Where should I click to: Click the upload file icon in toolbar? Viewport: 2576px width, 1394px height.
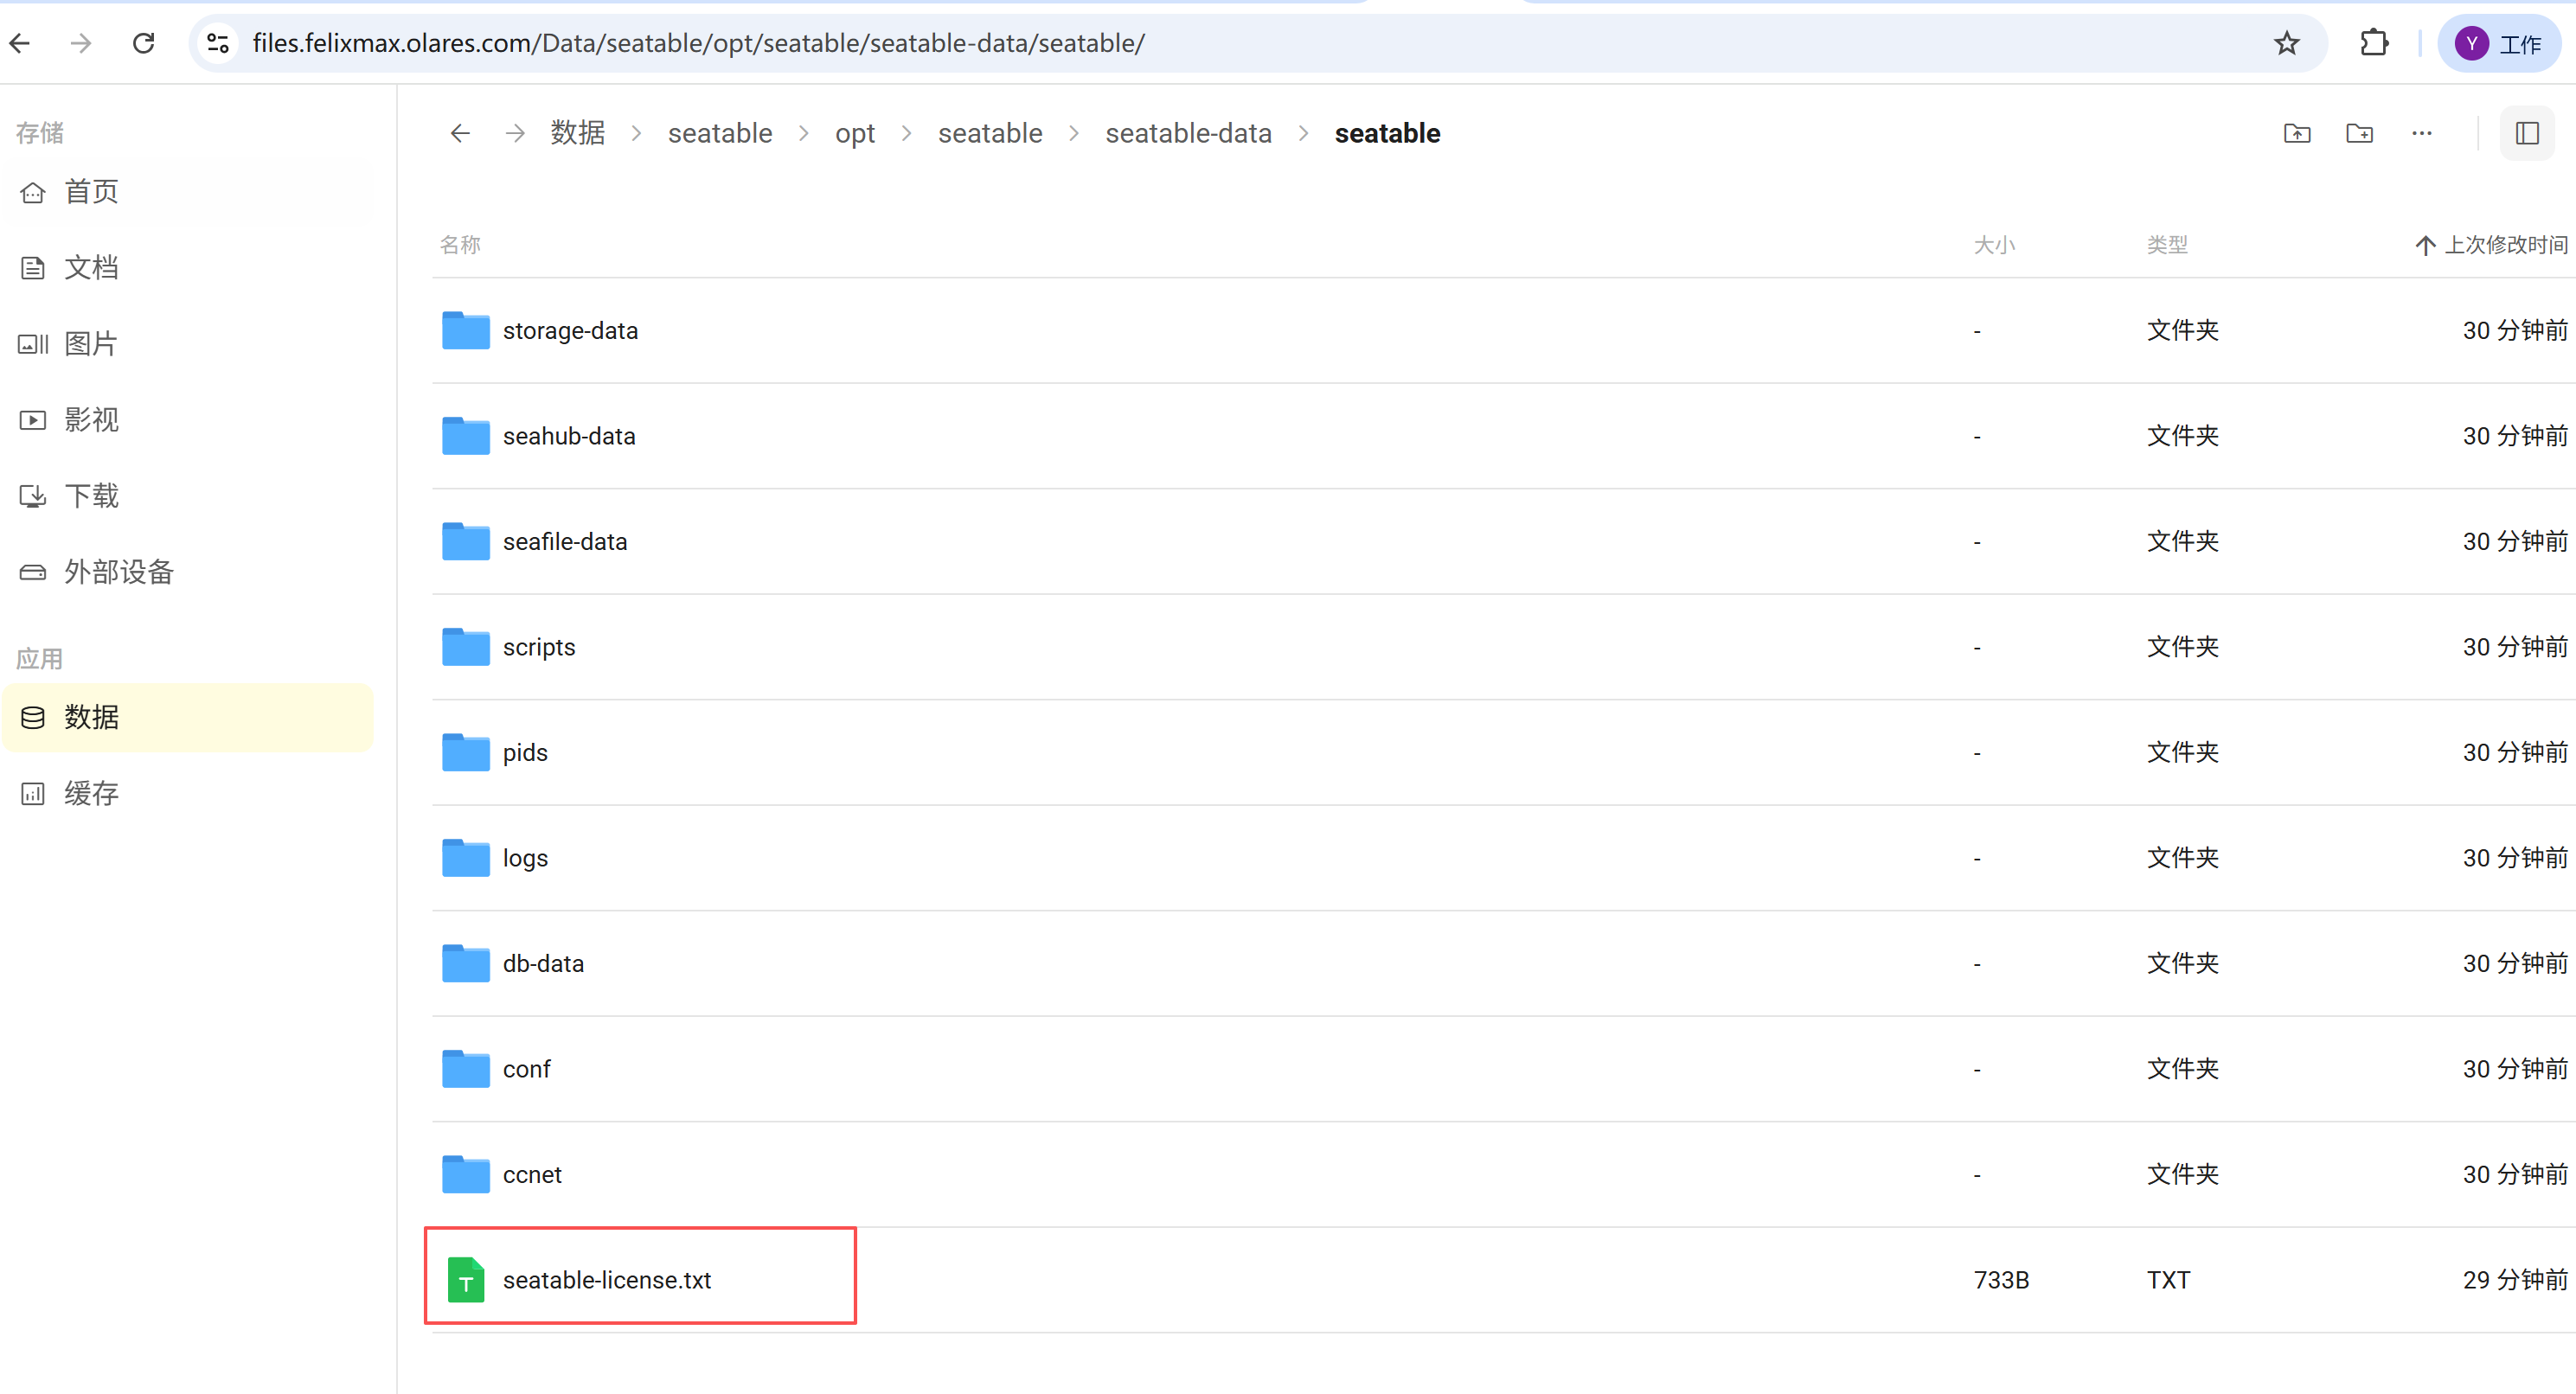coord(2297,133)
